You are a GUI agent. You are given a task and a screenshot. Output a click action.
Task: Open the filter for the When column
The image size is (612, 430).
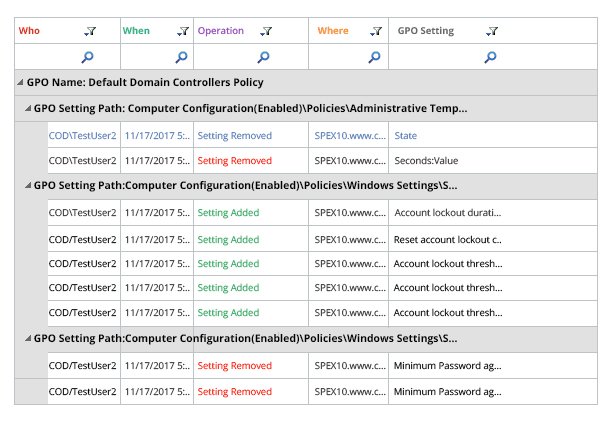click(183, 31)
